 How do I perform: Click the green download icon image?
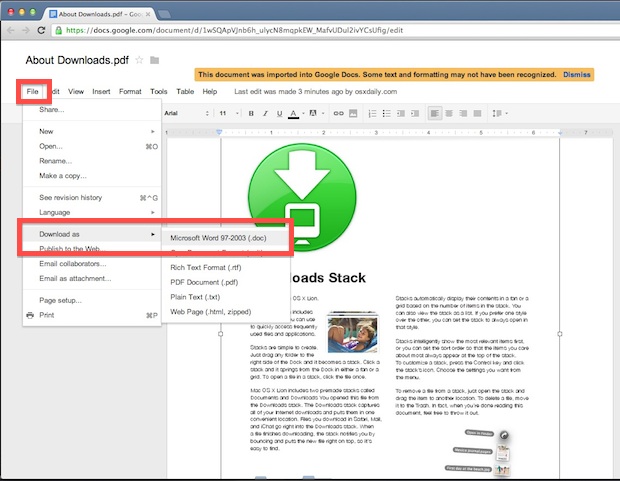(x=302, y=197)
